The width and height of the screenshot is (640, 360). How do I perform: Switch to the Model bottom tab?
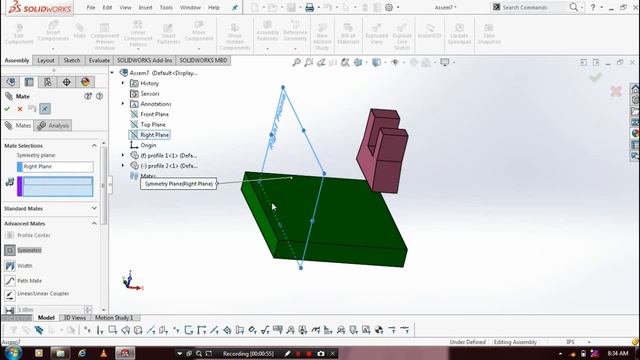click(x=46, y=318)
